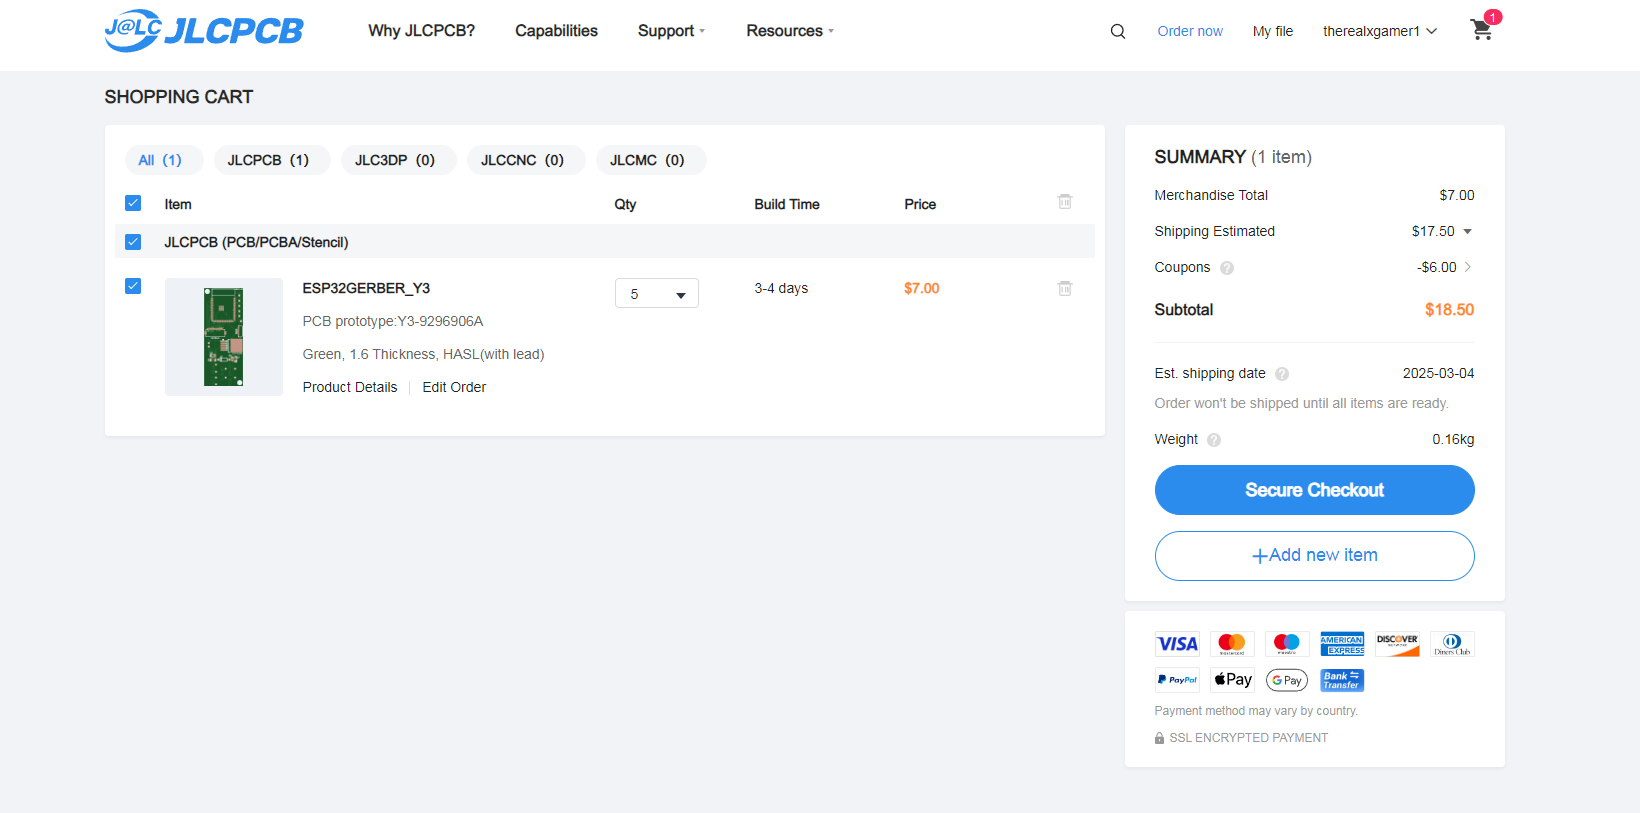1640x813 pixels.
Task: Click the Discover payment icon
Action: coord(1397,644)
